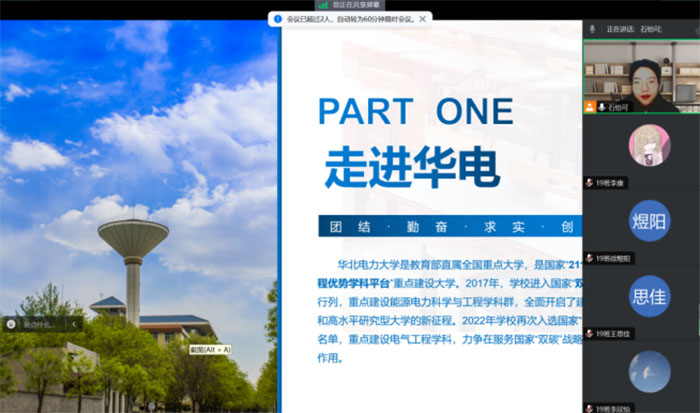Close the meeting time limit notification
The height and width of the screenshot is (413, 700).
click(425, 18)
